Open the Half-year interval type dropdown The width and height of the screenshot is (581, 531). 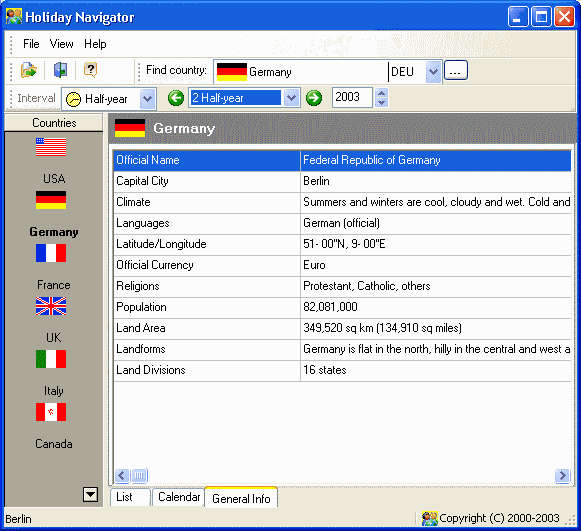click(x=147, y=99)
